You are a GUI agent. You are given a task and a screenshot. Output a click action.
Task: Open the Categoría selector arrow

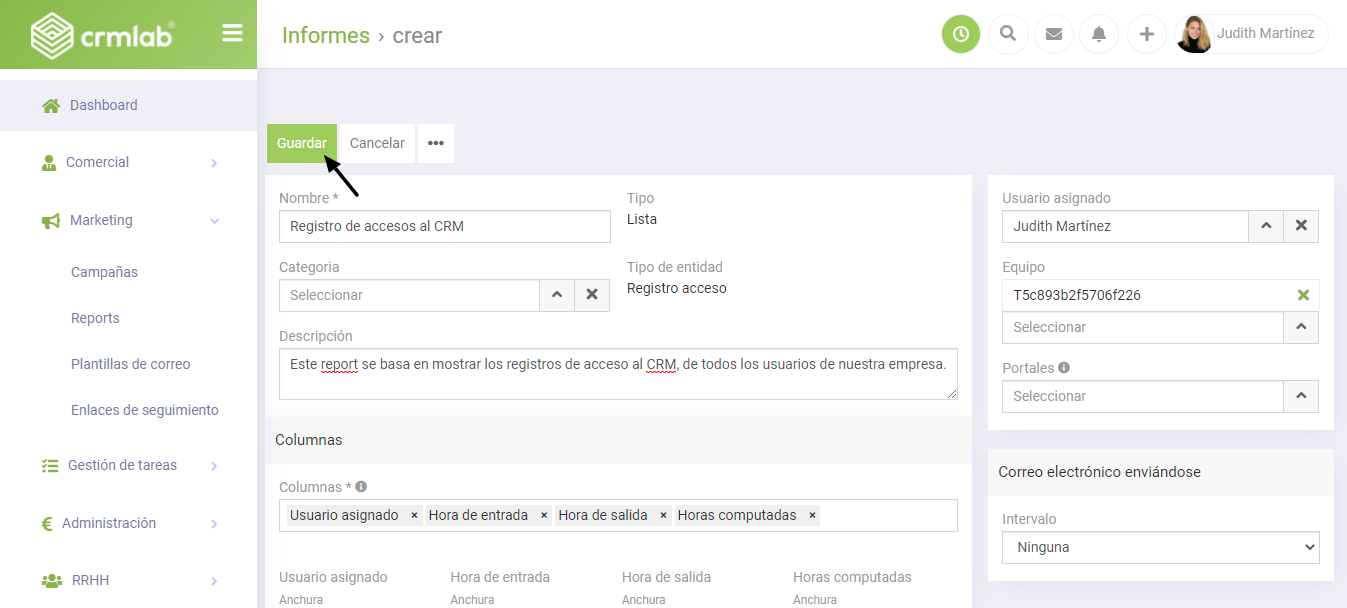[x=557, y=295]
